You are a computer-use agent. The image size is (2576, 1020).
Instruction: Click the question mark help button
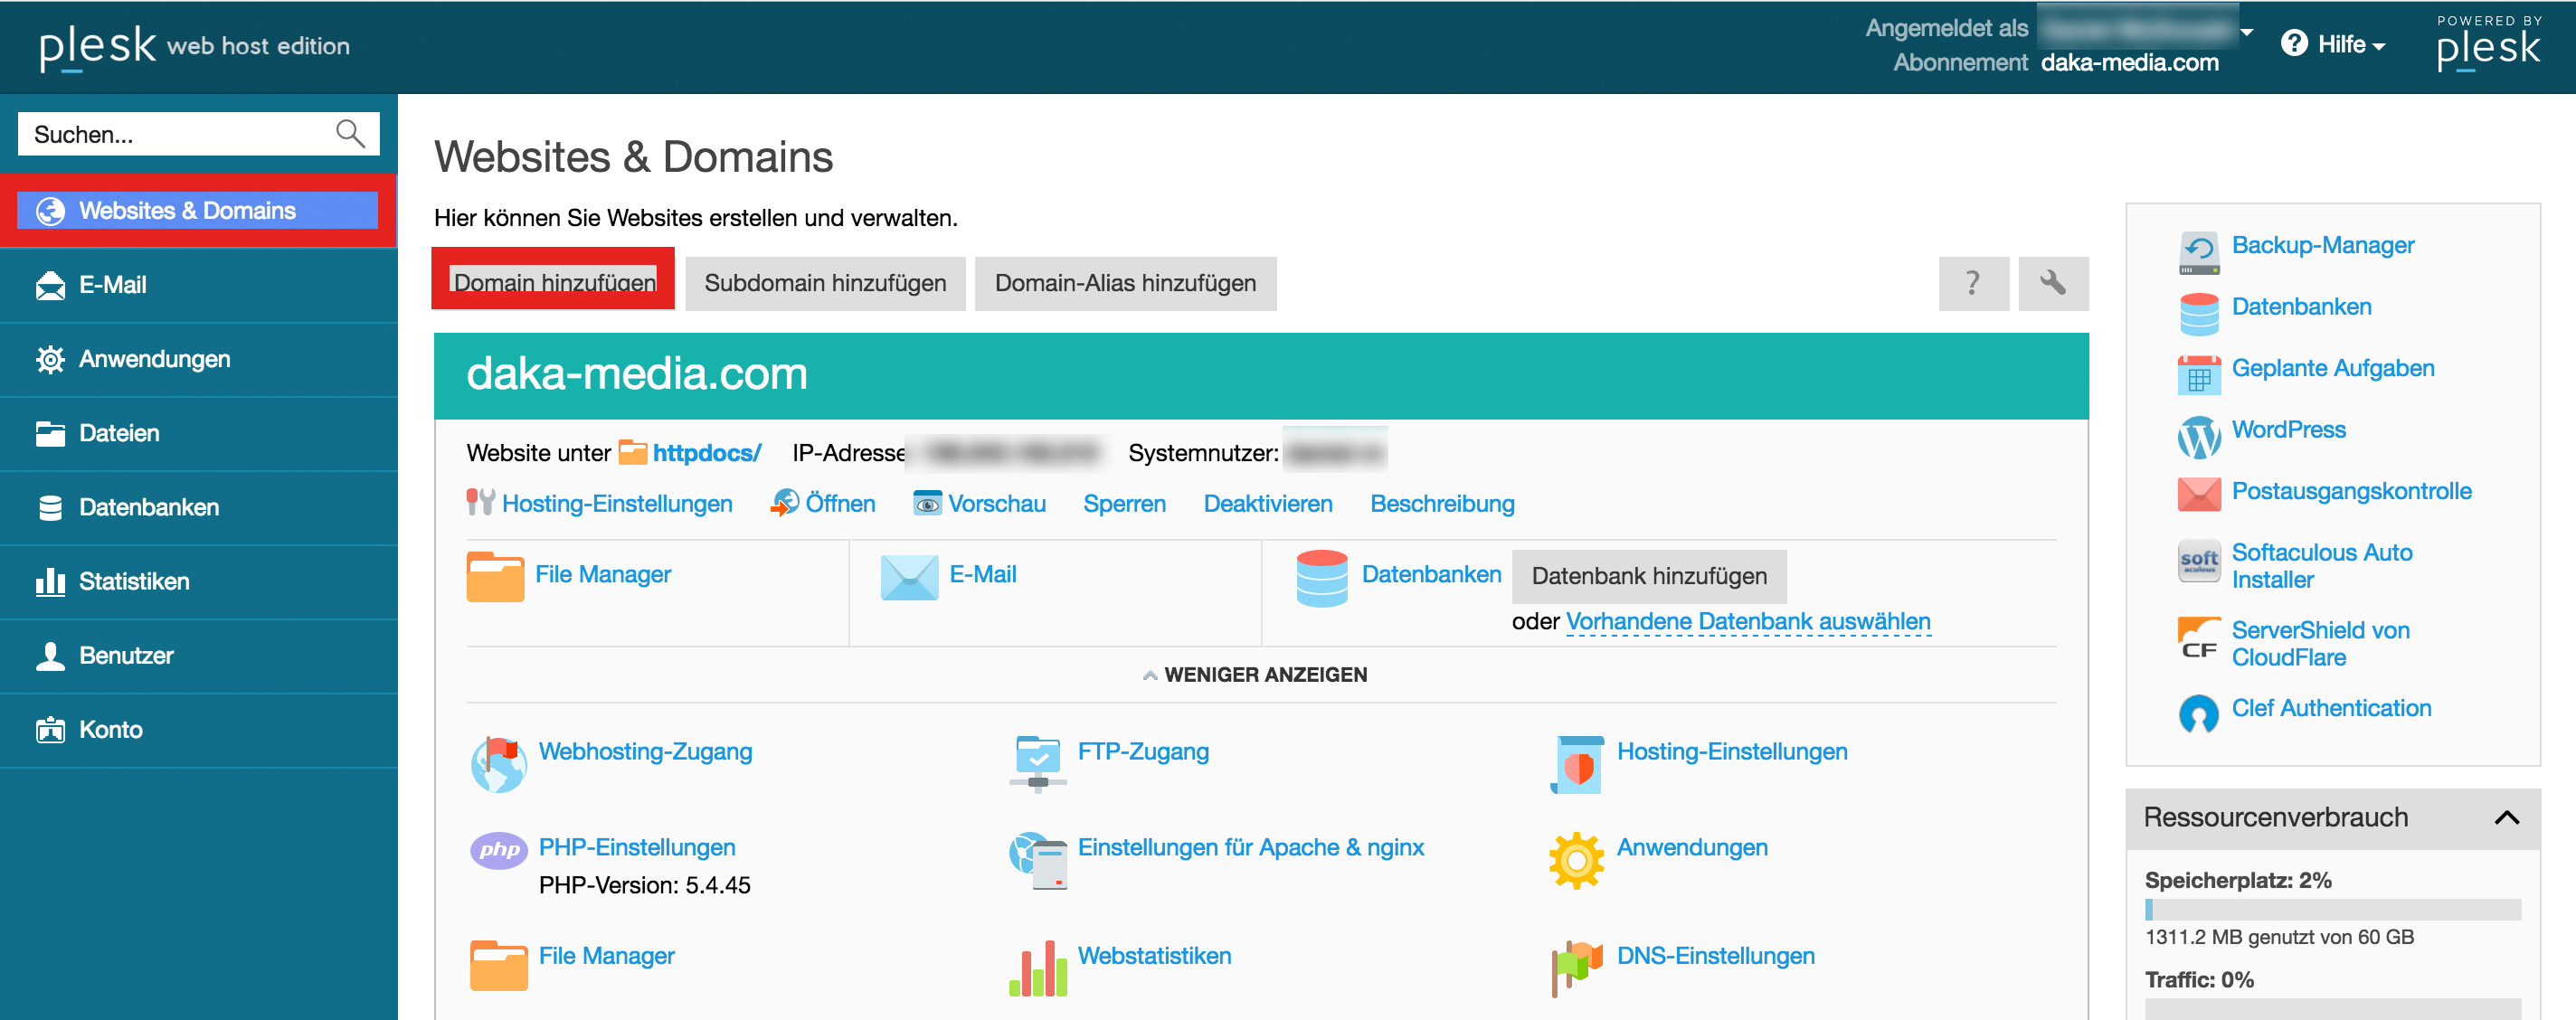click(1972, 283)
